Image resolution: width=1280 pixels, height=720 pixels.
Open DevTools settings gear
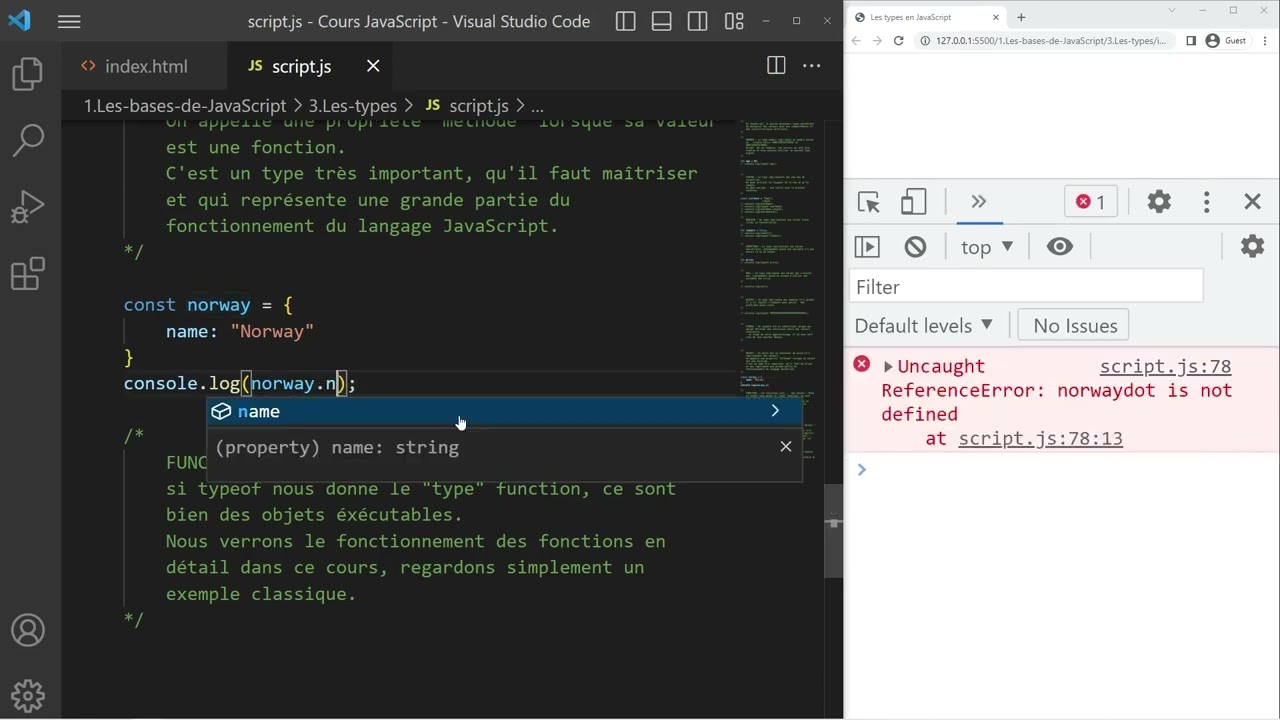[1159, 202]
